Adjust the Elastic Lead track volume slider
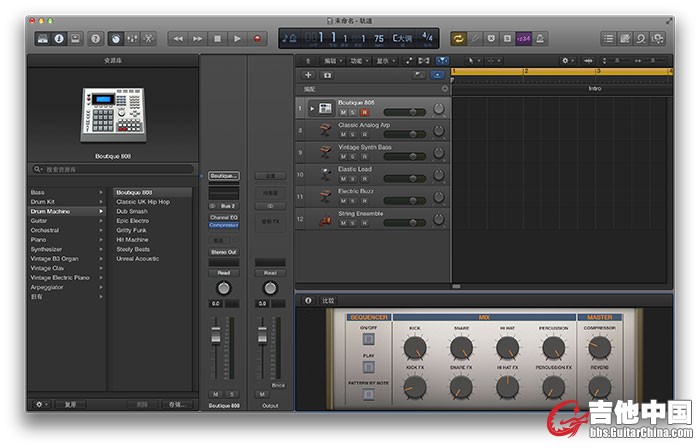 tap(404, 179)
